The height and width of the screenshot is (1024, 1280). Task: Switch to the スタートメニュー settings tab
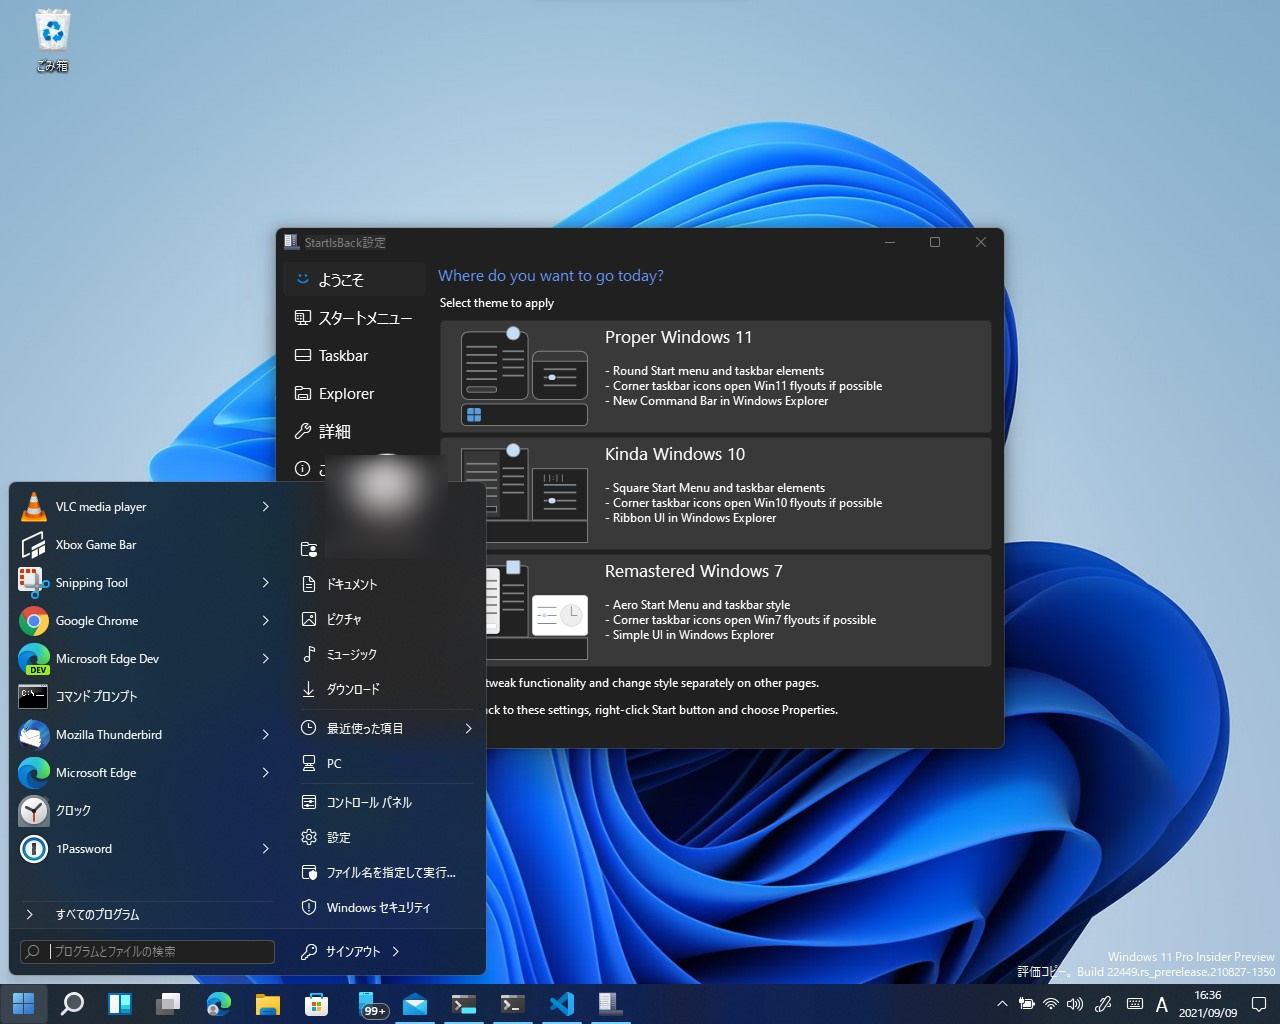(x=354, y=318)
